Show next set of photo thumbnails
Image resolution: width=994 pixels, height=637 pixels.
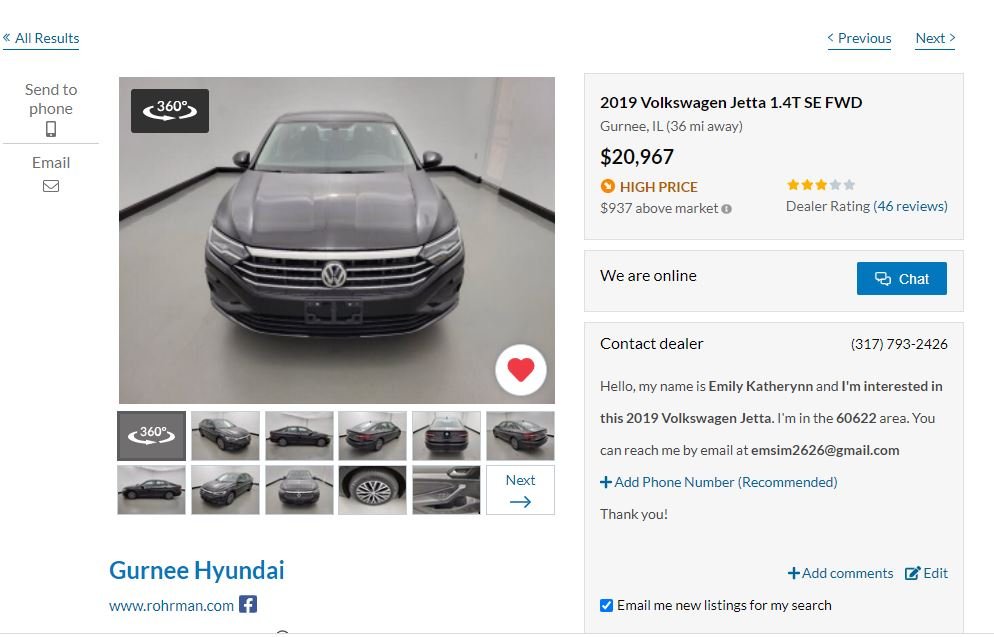pos(520,490)
